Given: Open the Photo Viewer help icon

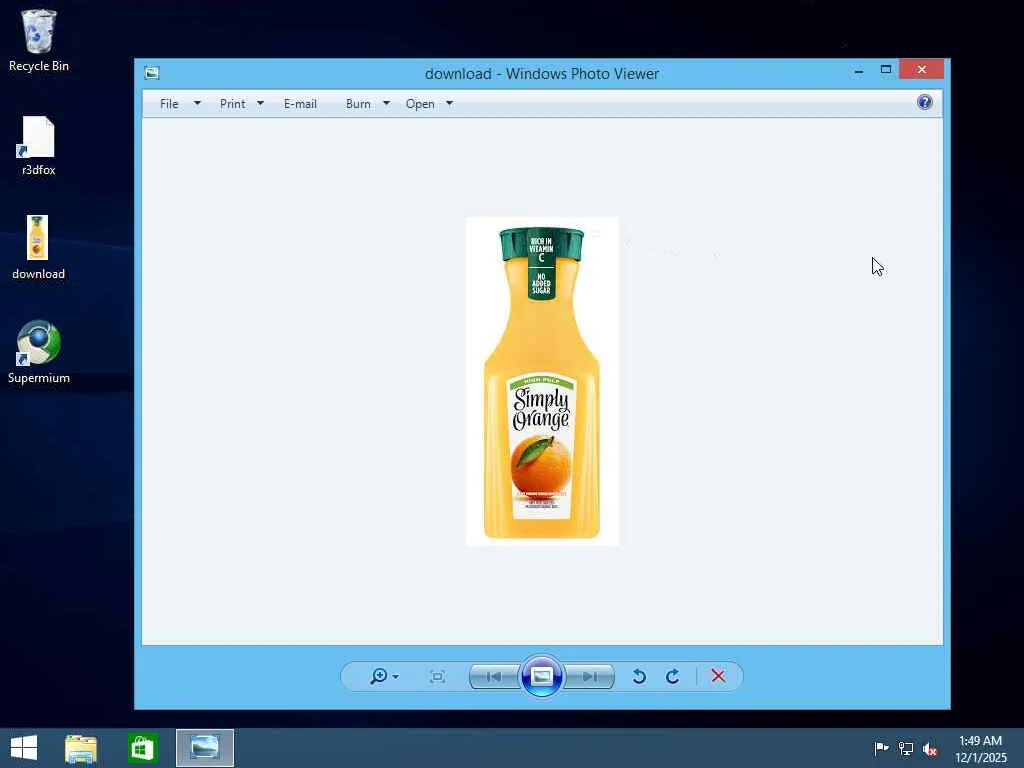Looking at the screenshot, I should (925, 102).
